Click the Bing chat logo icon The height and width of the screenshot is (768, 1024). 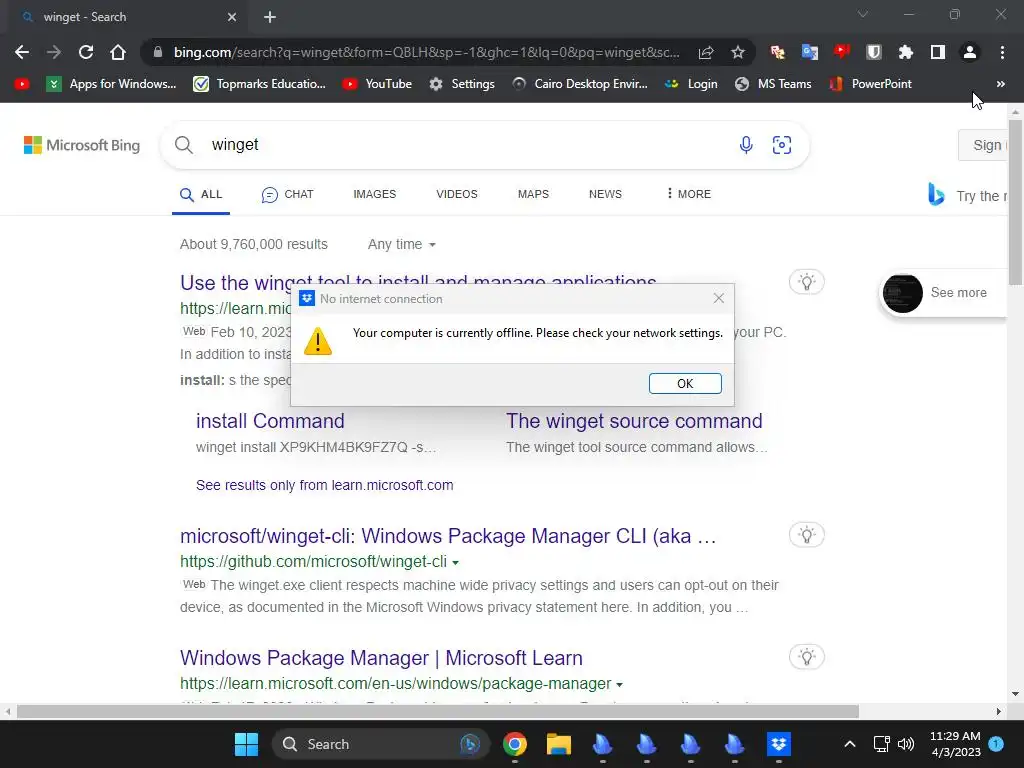pyautogui.click(x=936, y=195)
